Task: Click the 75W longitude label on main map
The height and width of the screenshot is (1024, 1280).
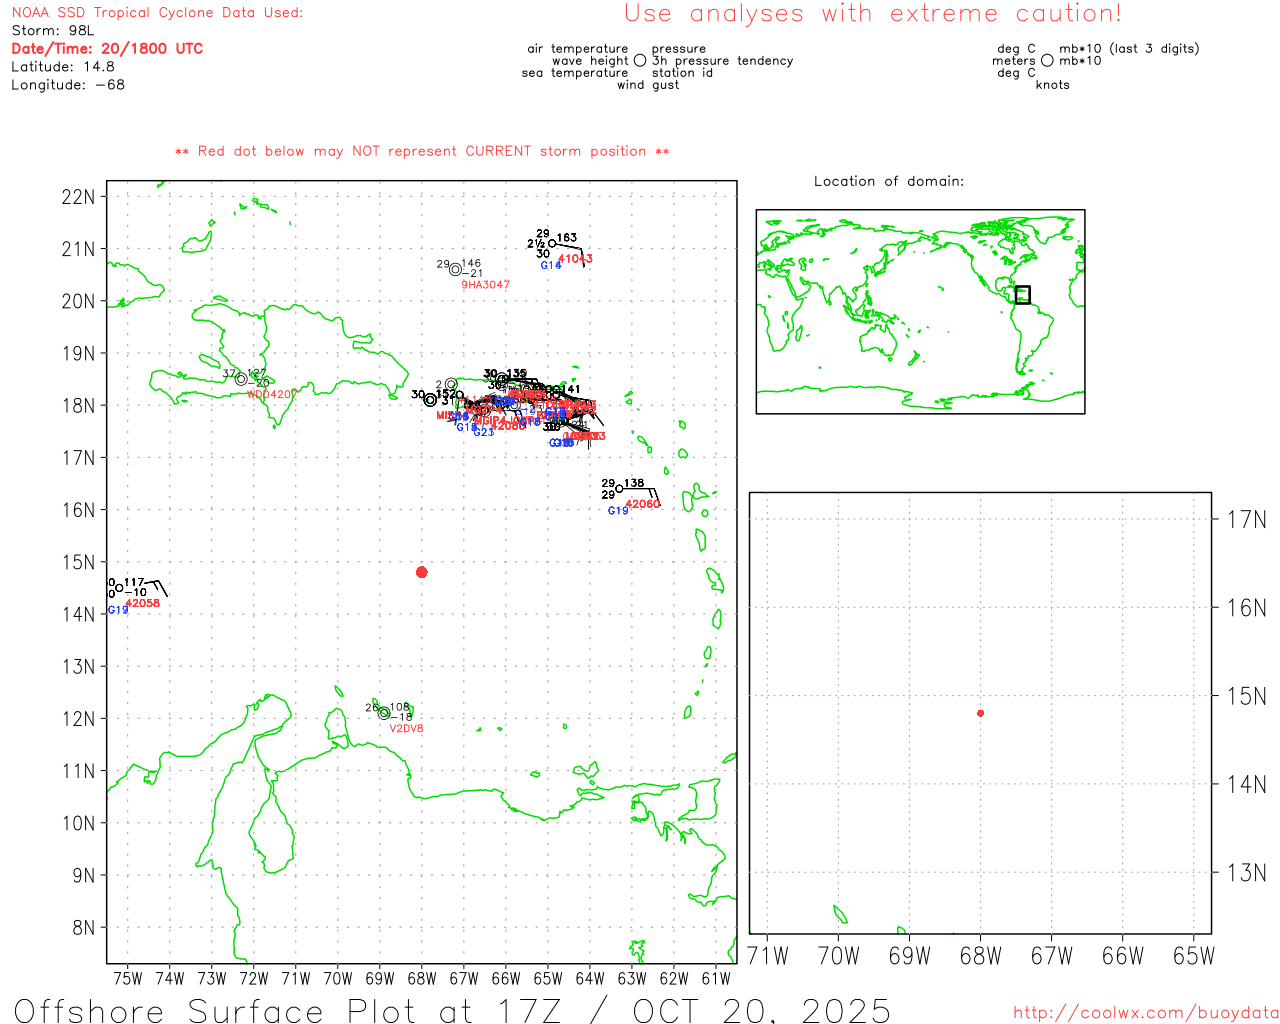Action: [128, 979]
